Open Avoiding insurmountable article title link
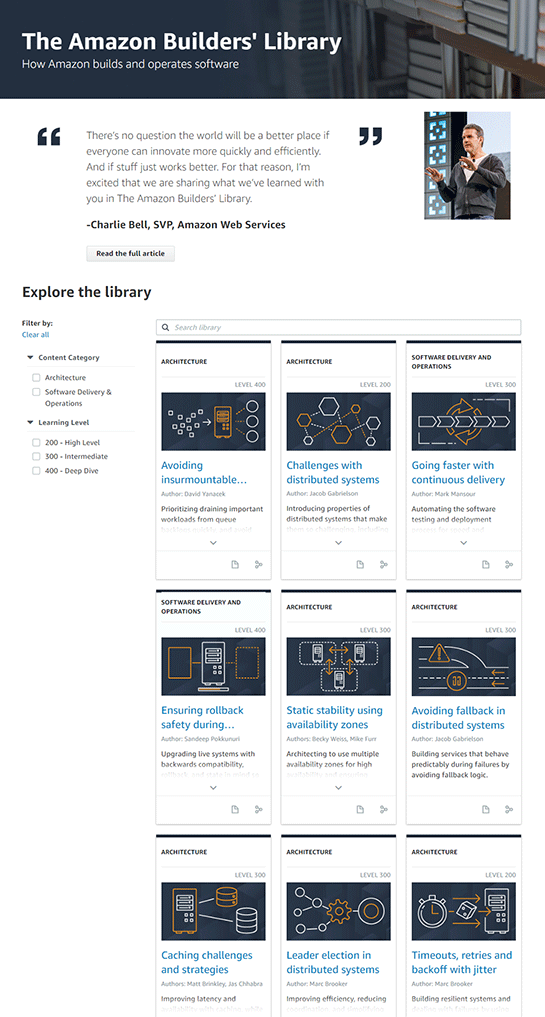This screenshot has height=1017, width=545. pyautogui.click(x=204, y=472)
